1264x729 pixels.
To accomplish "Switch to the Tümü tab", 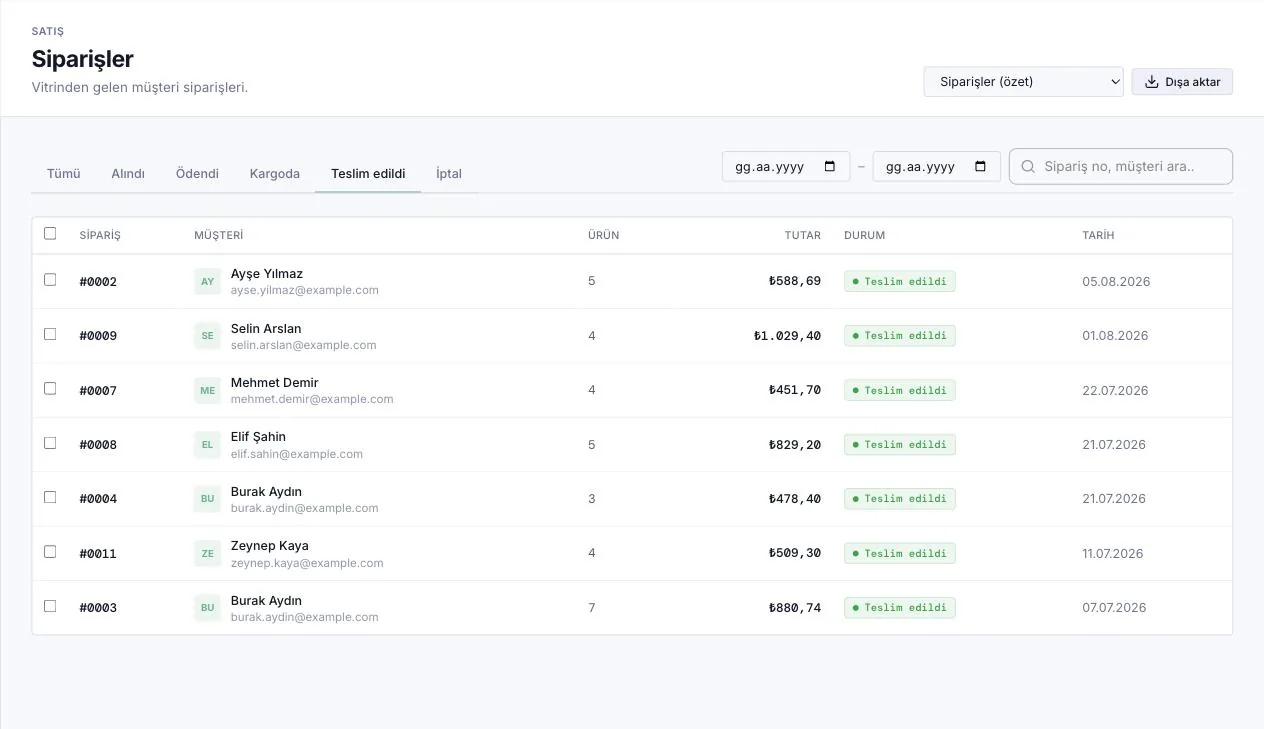I will coord(63,174).
